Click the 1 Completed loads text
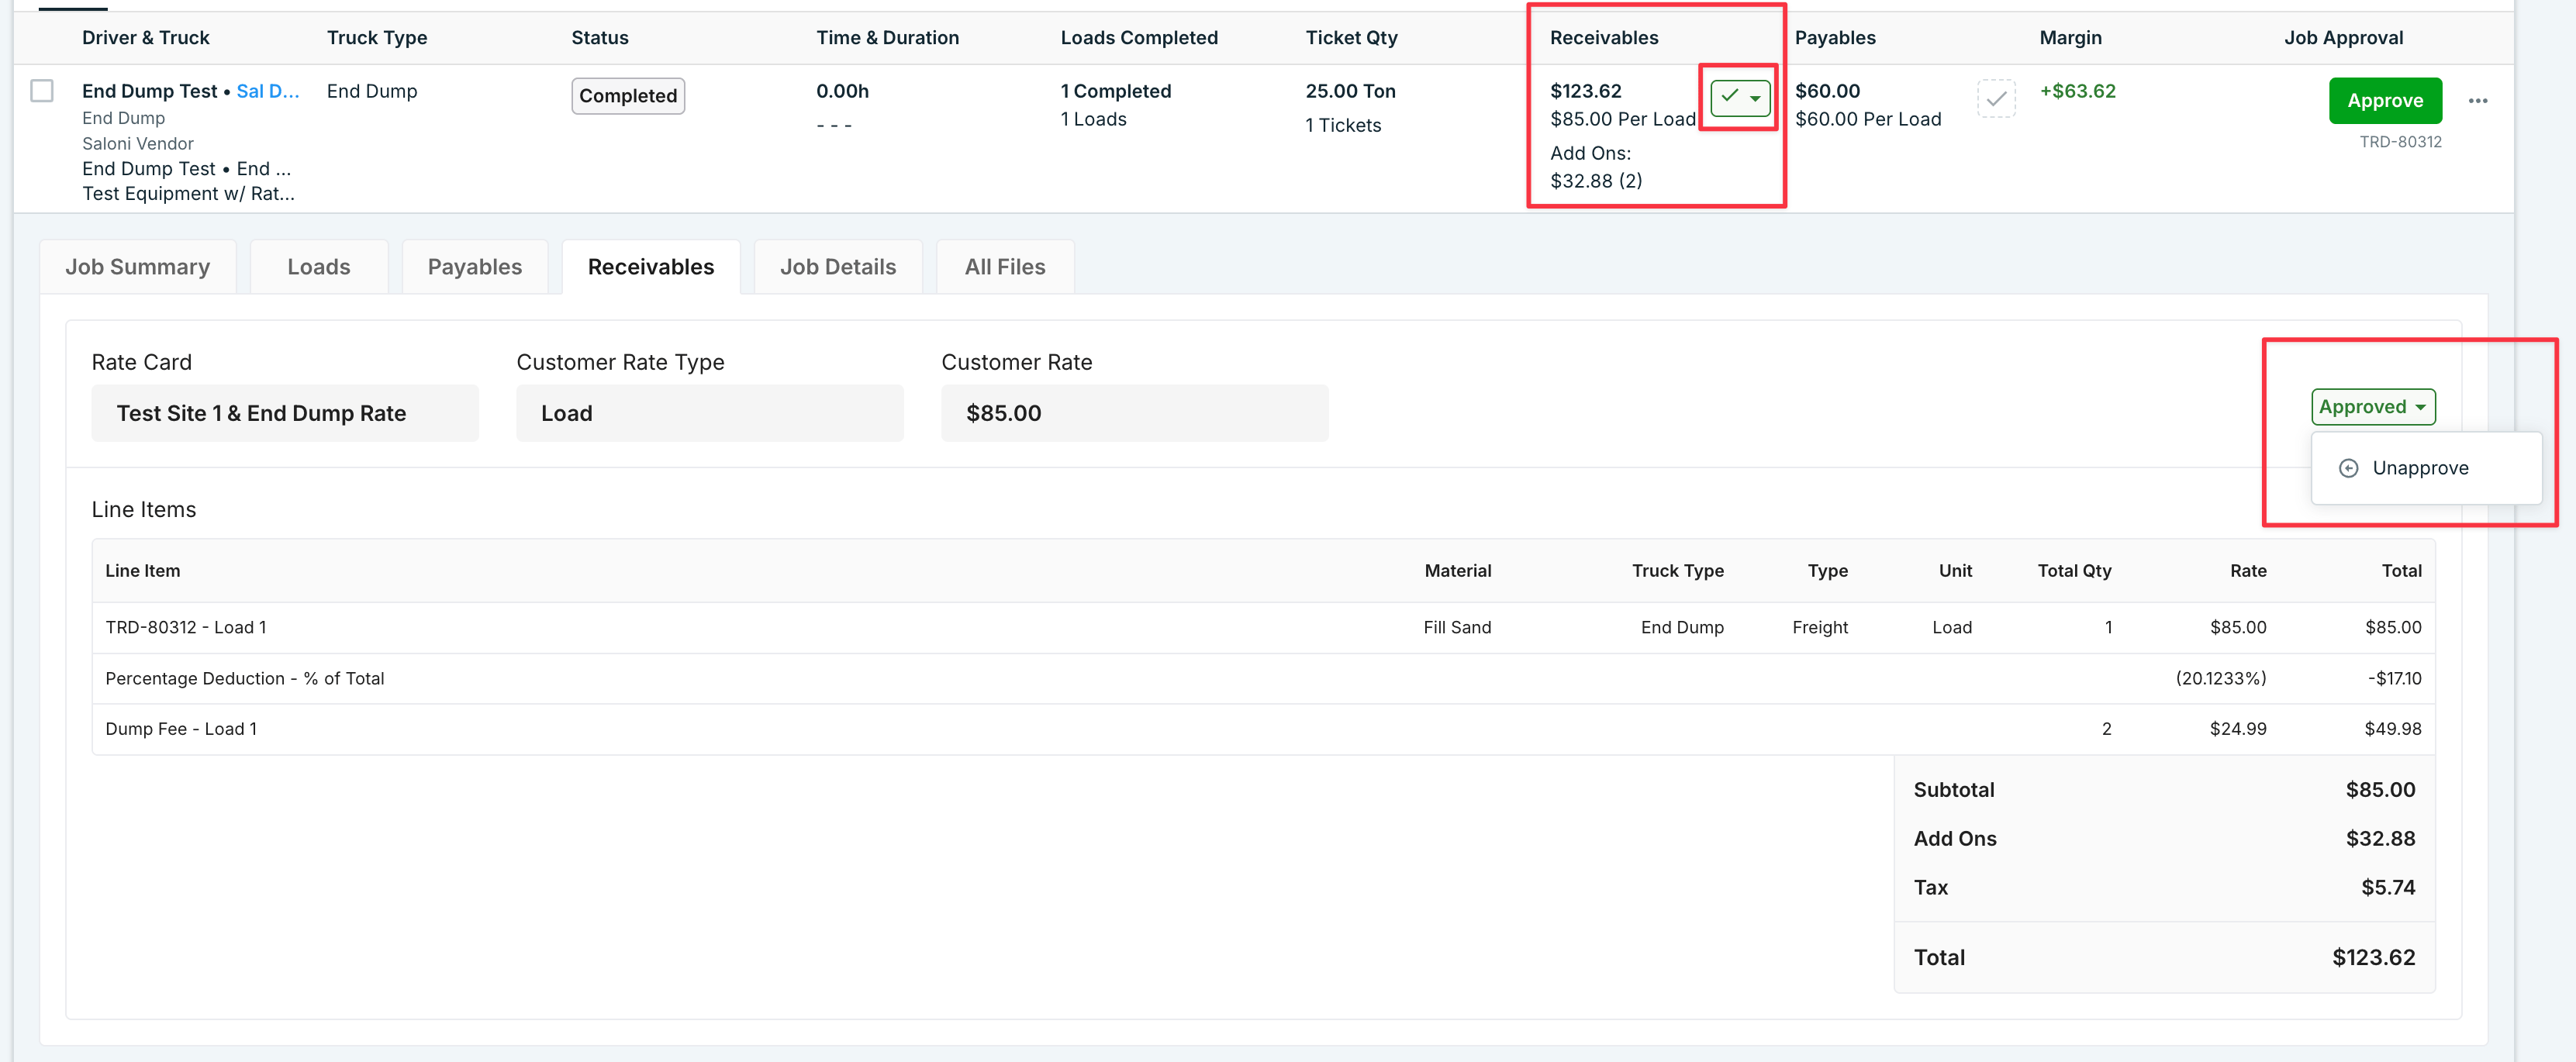Screen dimensions: 2576x1062 coord(1115,91)
